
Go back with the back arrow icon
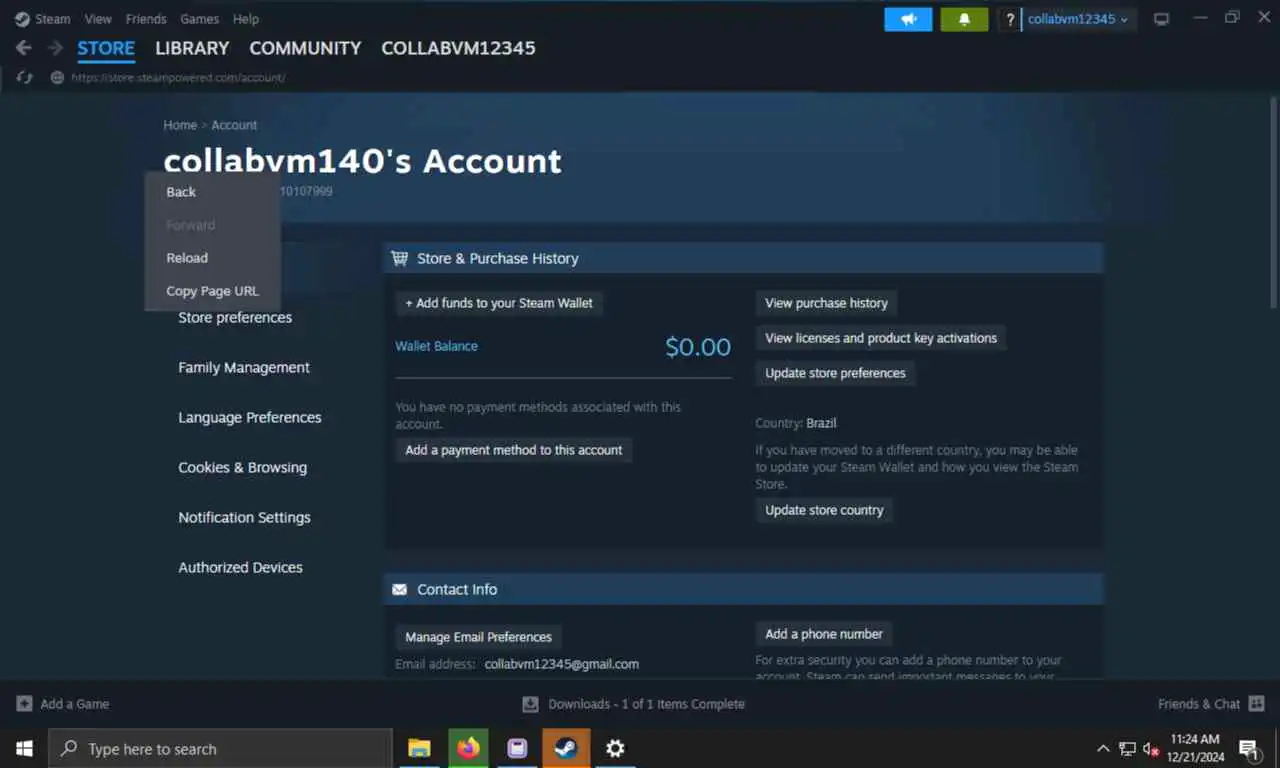point(24,48)
